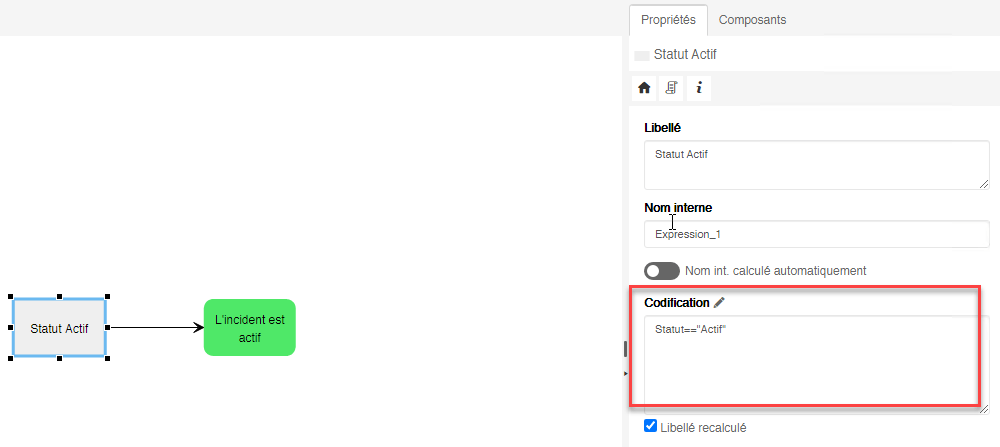1000x447 pixels.
Task: Click the Libellé textarea resize grip
Action: 984,183
